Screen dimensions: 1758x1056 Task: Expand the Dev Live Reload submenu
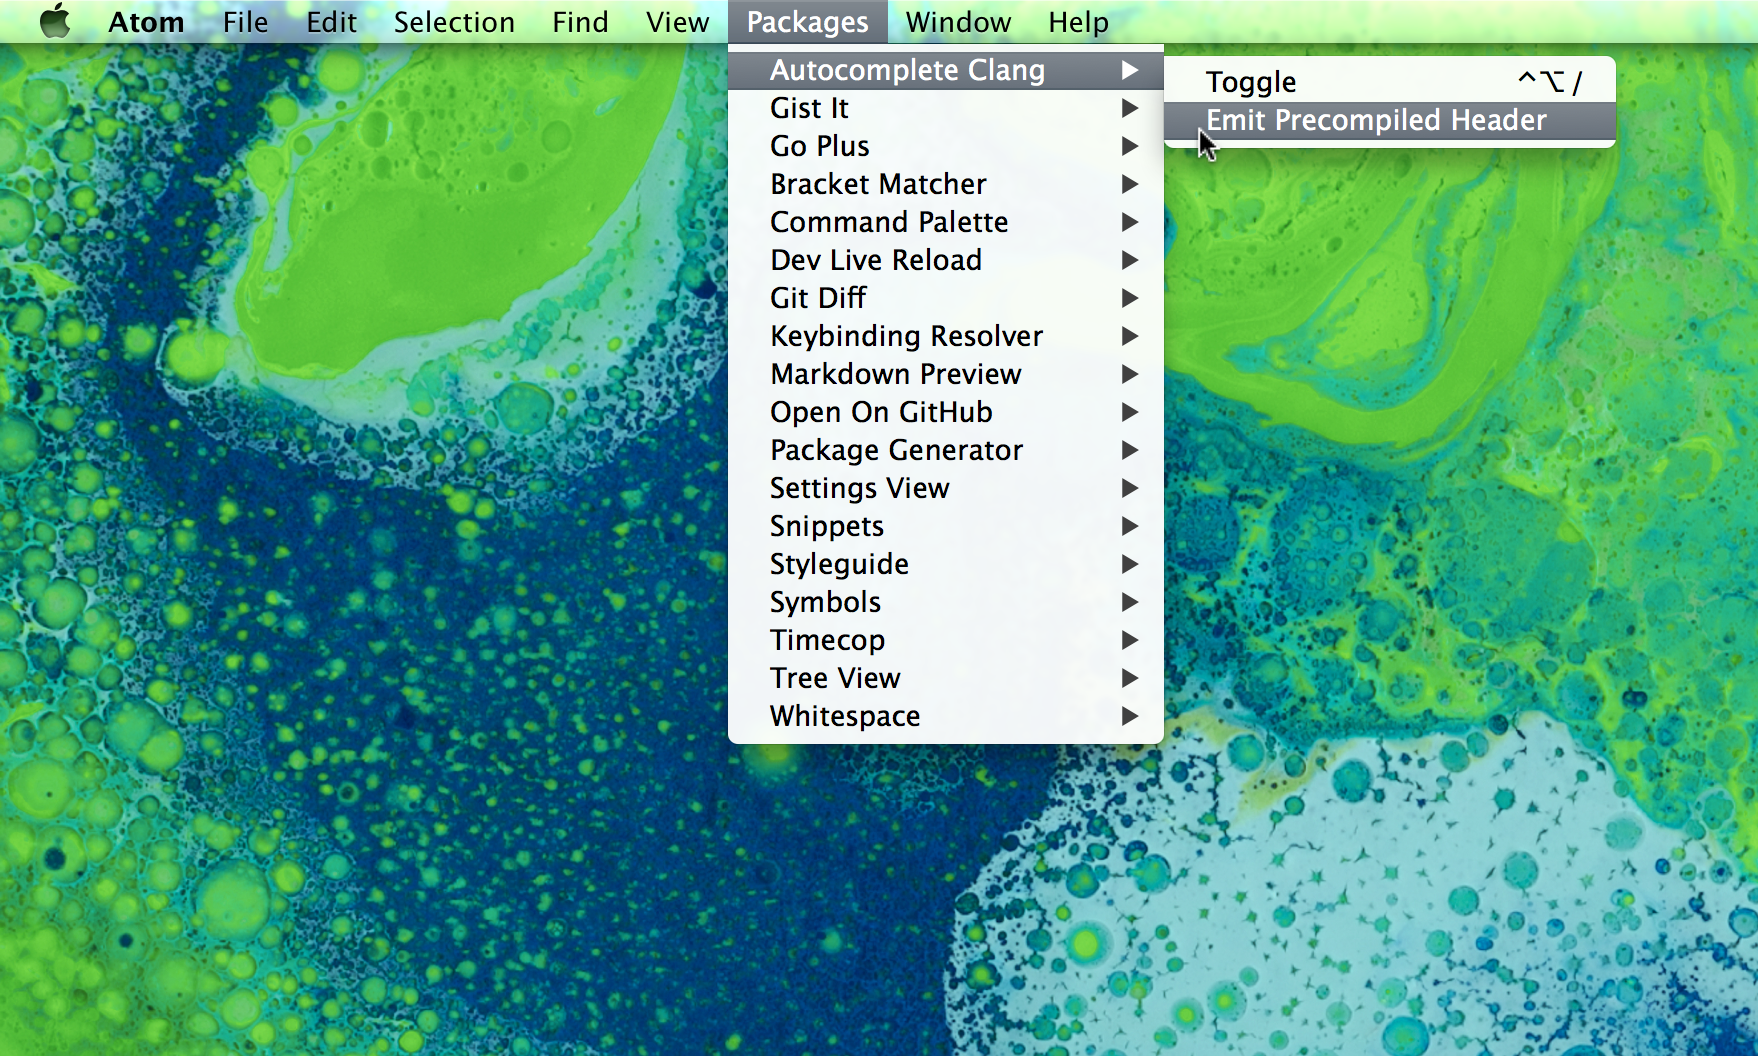(946, 260)
